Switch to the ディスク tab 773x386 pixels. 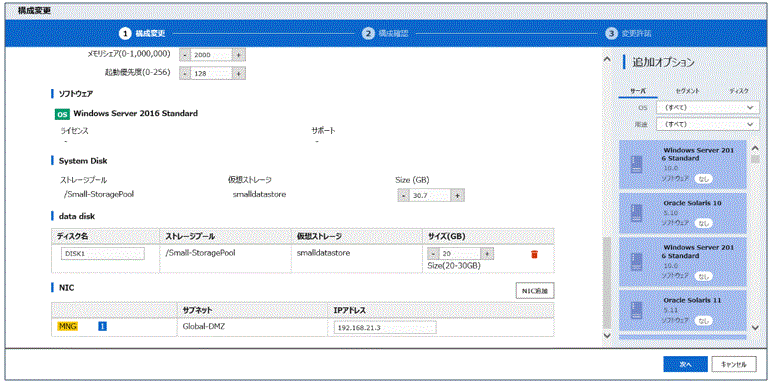[x=739, y=91]
